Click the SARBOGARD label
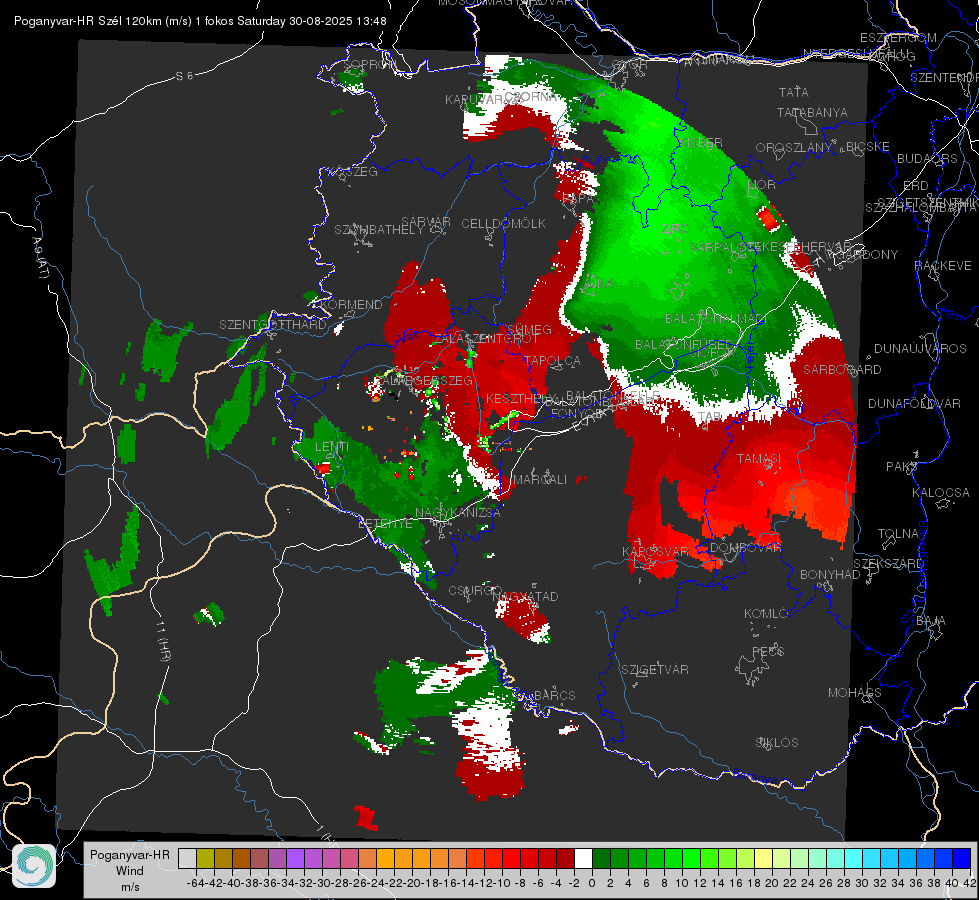Viewport: 979px width, 900px height. tap(842, 370)
